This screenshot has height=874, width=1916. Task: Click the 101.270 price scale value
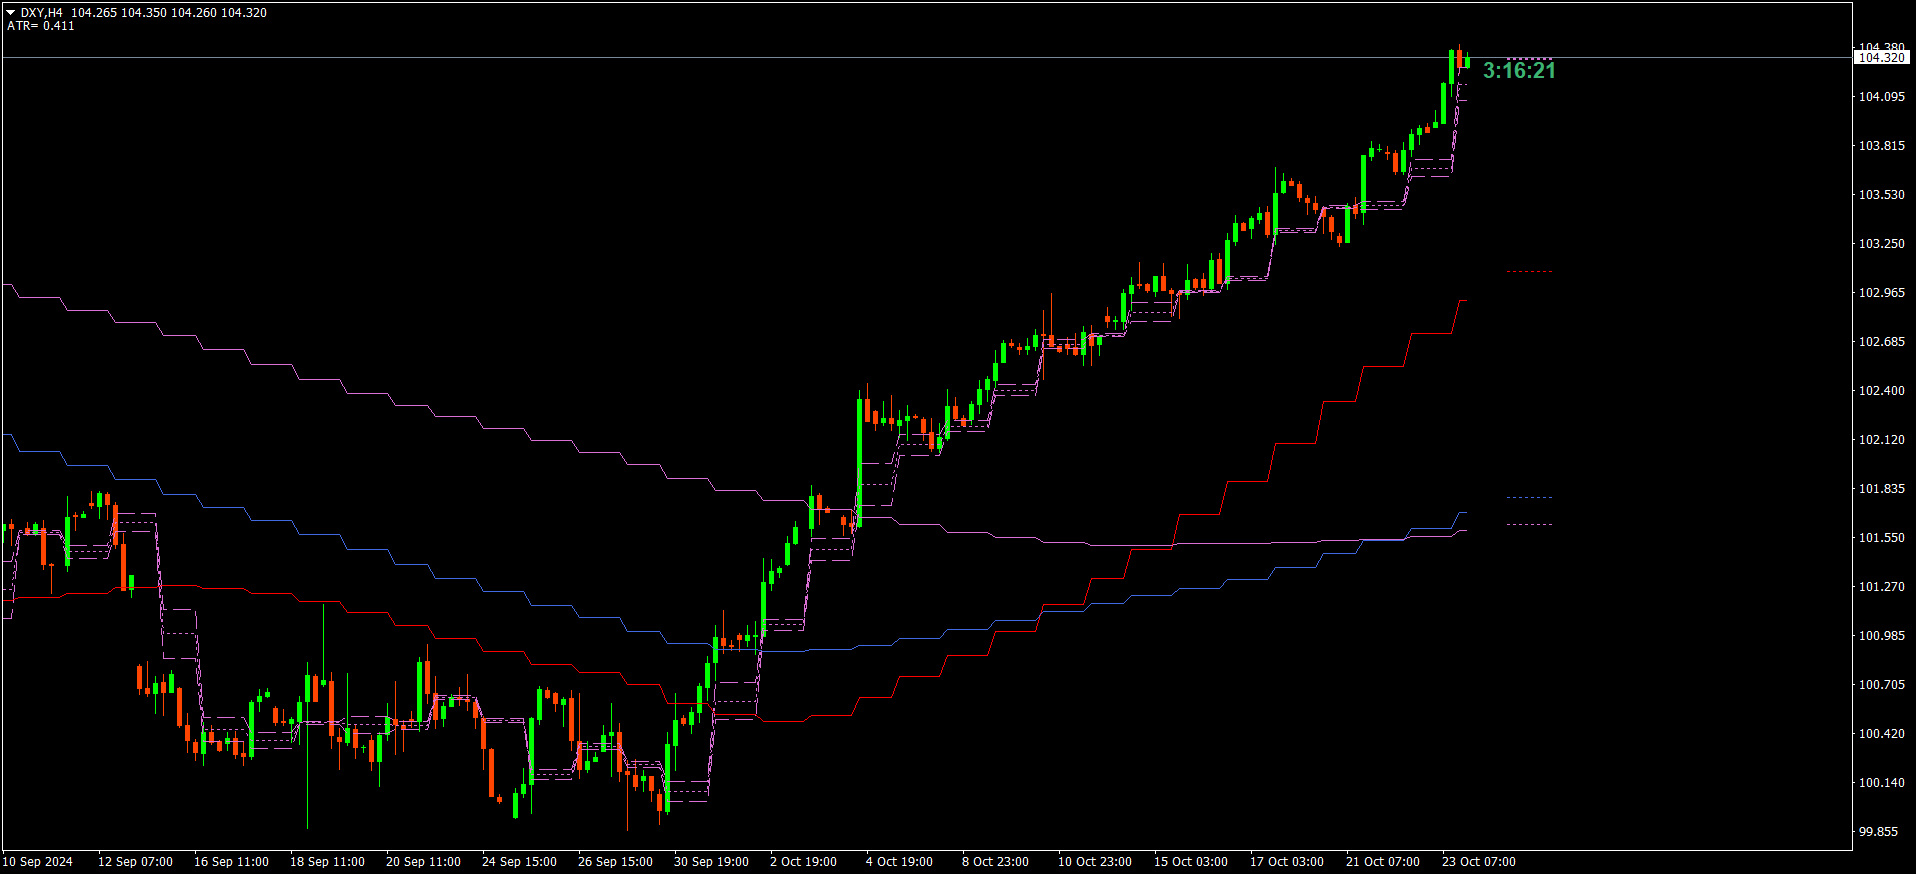[1881, 587]
